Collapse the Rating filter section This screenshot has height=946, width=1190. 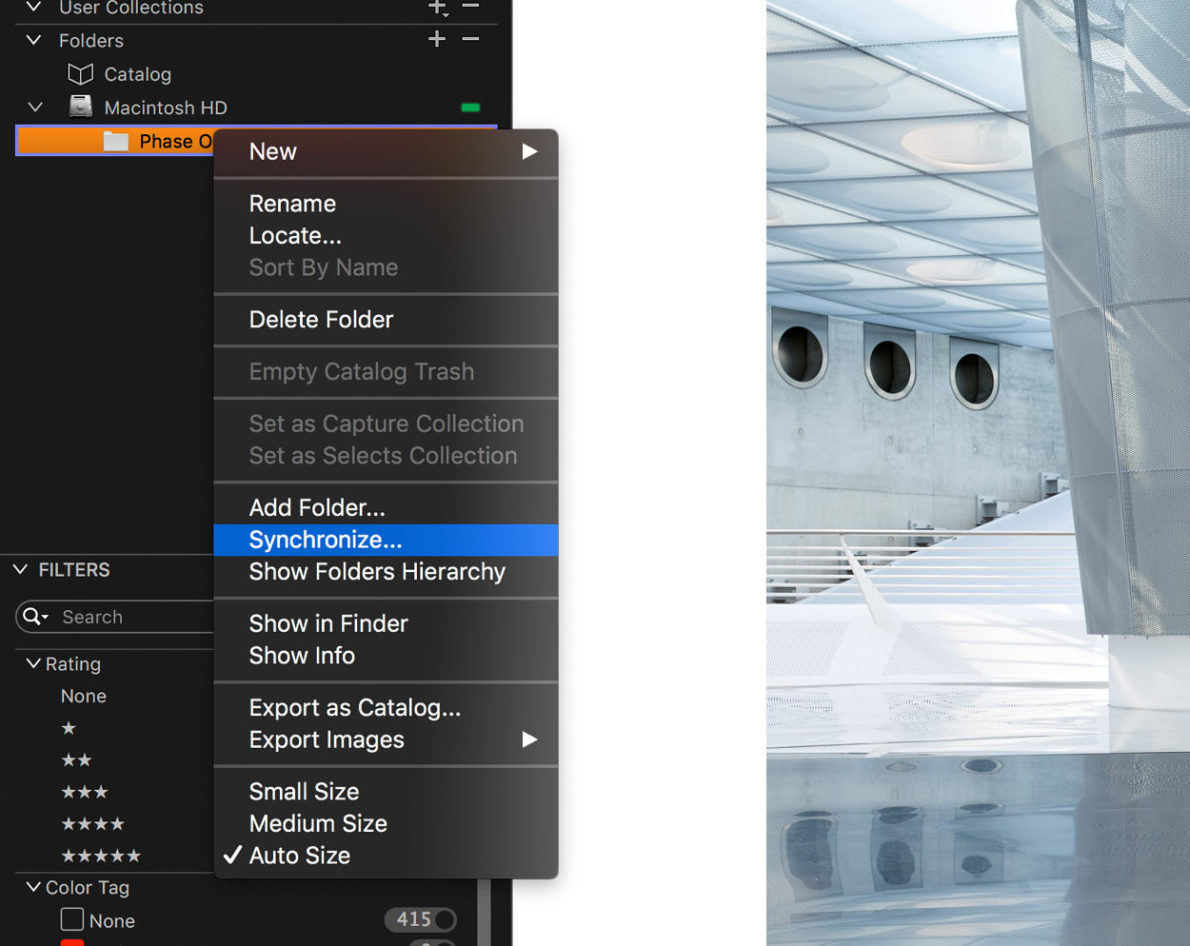pos(32,664)
